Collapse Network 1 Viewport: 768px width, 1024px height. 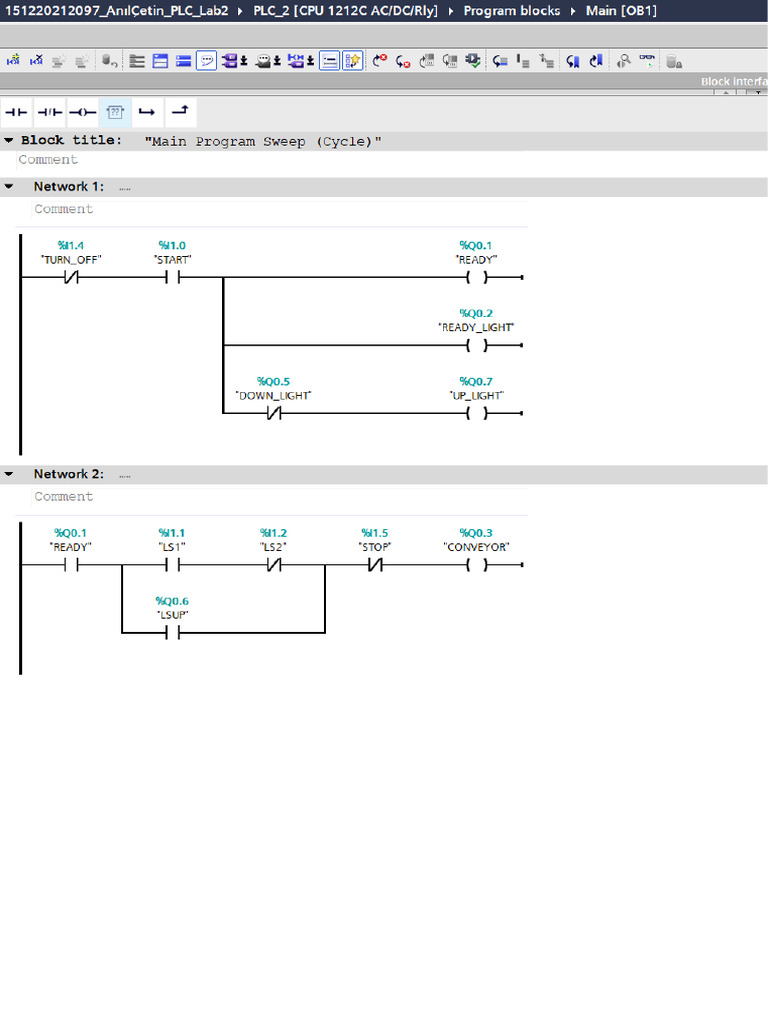pyautogui.click(x=8, y=187)
